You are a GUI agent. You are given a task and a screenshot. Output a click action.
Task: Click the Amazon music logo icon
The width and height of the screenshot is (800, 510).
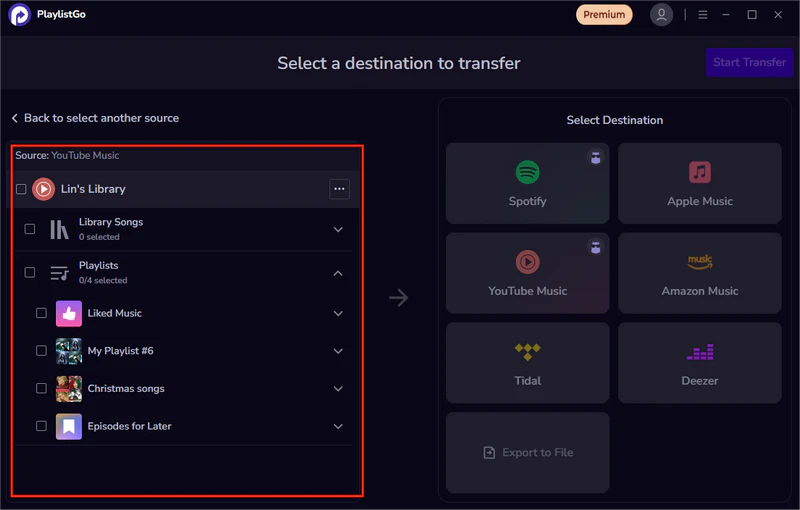(x=700, y=262)
